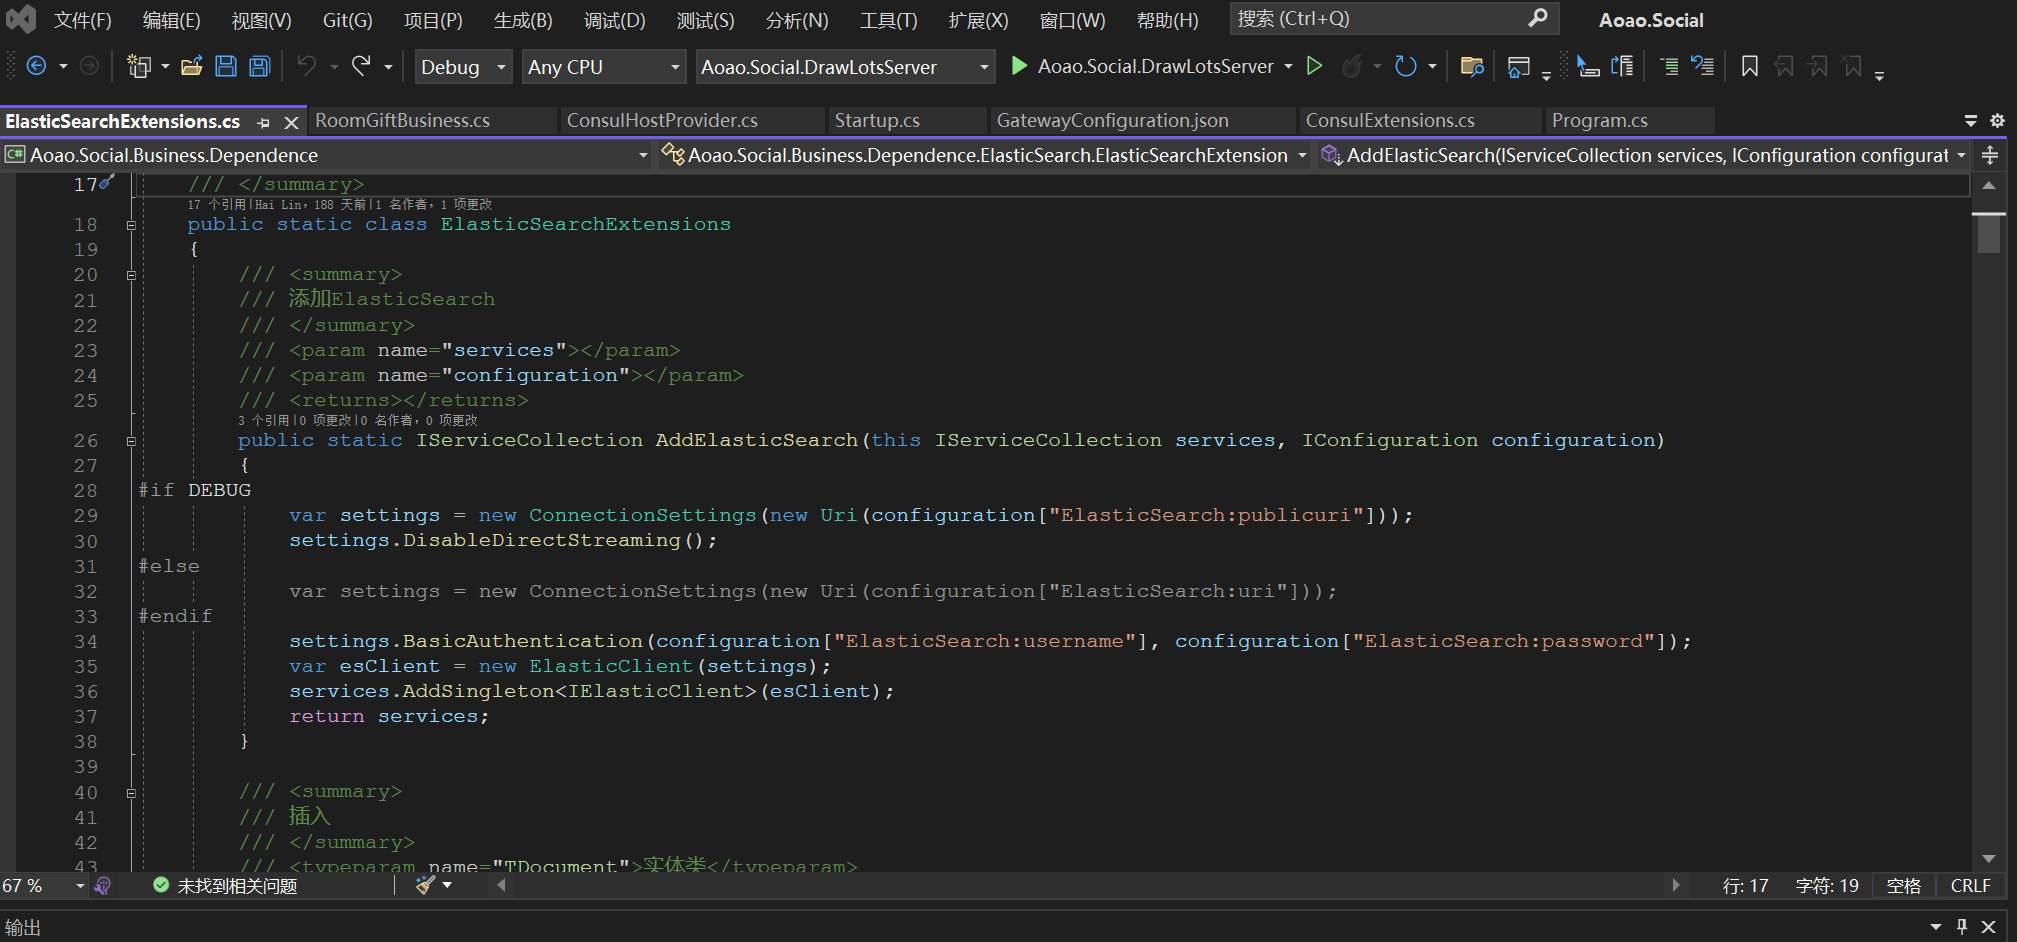The height and width of the screenshot is (942, 2017).
Task: Click the blue Restart circular arrow icon
Action: point(1406,66)
